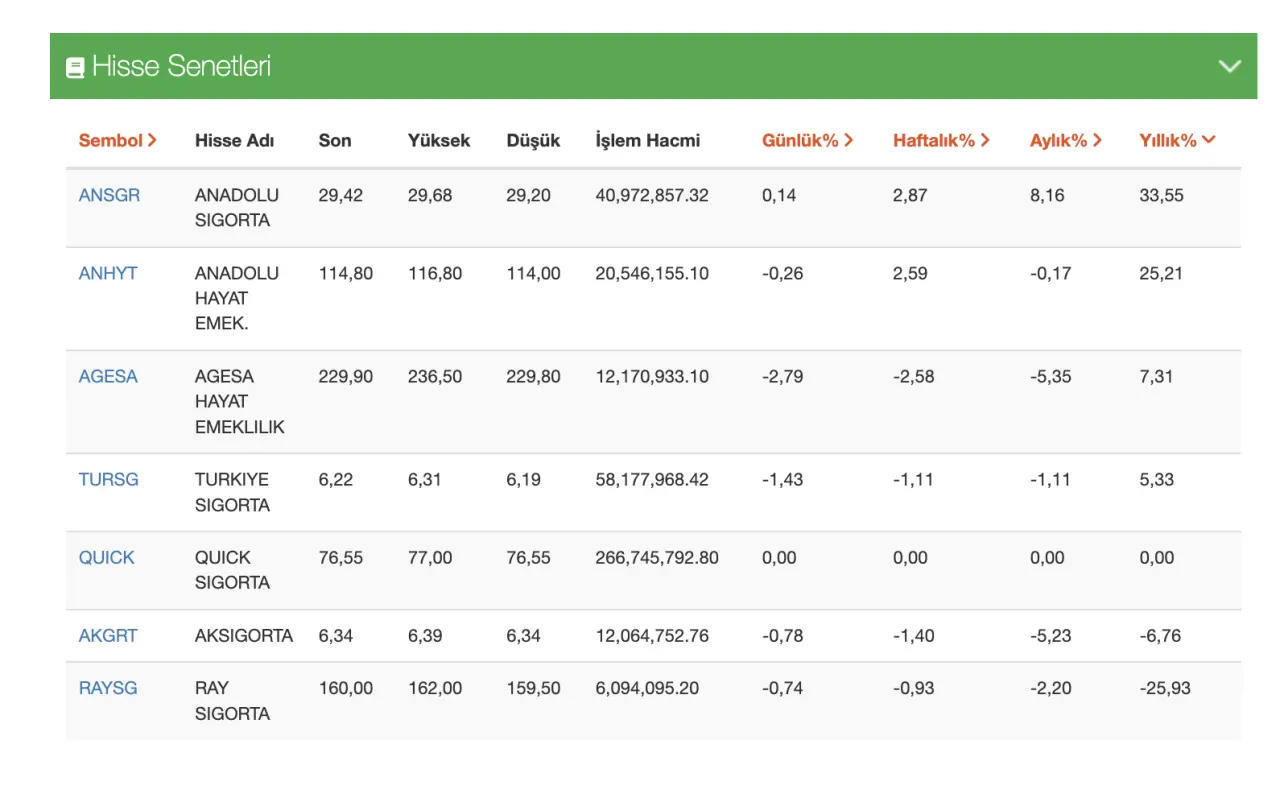Open the RAYSG stock link
The image size is (1280, 794).
108,688
